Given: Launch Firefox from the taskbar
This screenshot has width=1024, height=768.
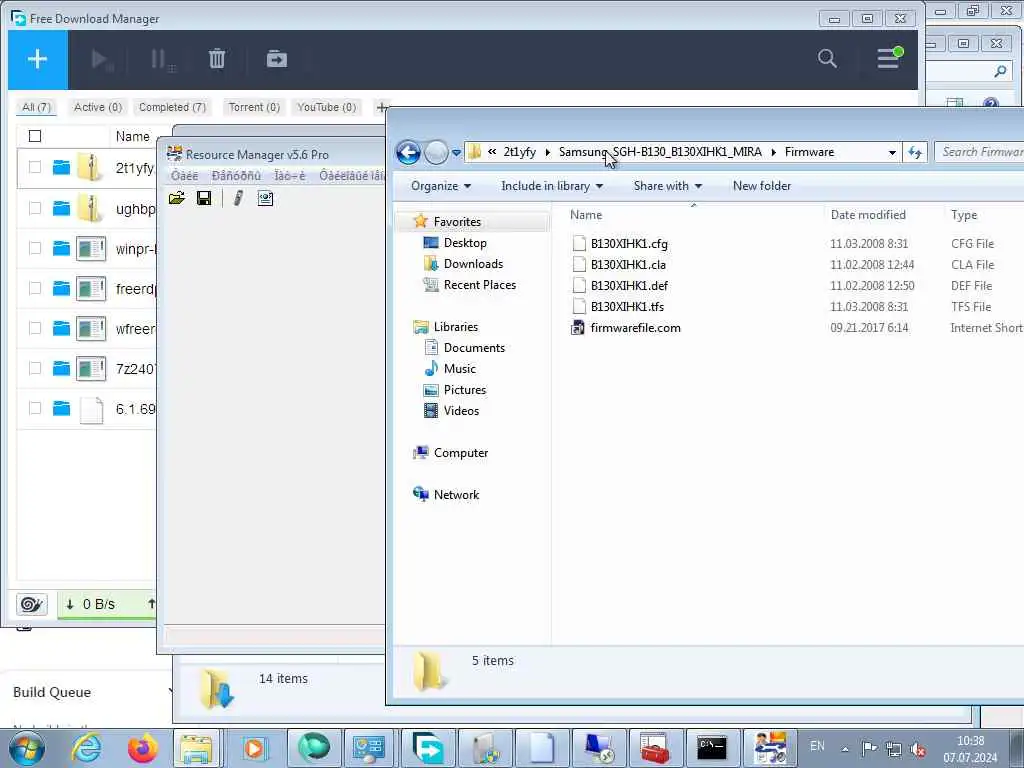Looking at the screenshot, I should coord(142,747).
